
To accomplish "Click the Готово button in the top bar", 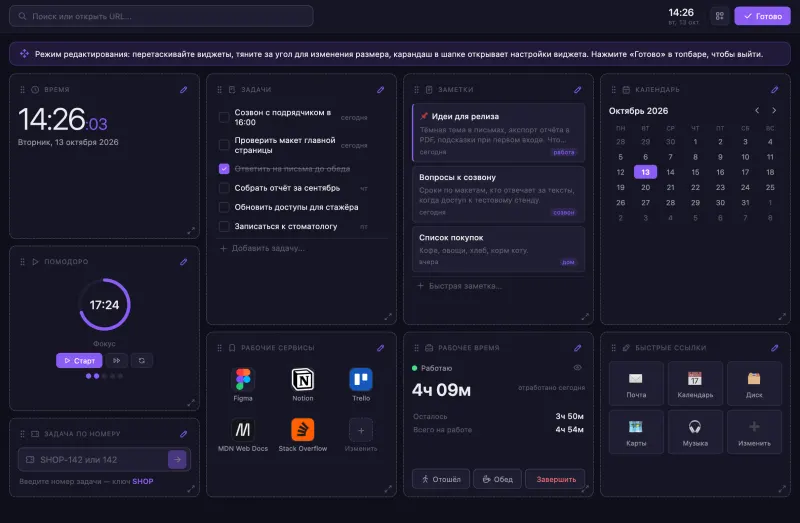I will (x=762, y=16).
